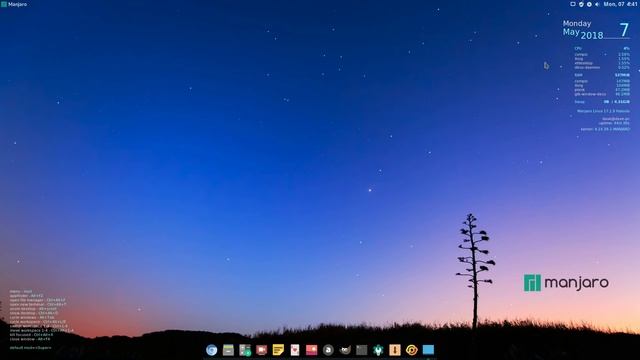The width and height of the screenshot is (640, 360).
Task: Launch the Chromium browser from dock
Action: (x=211, y=350)
